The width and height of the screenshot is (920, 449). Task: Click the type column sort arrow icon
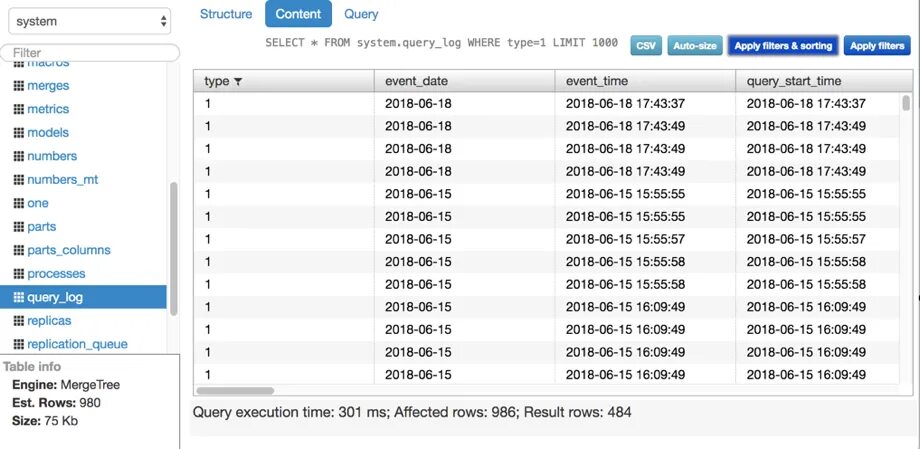(x=238, y=82)
